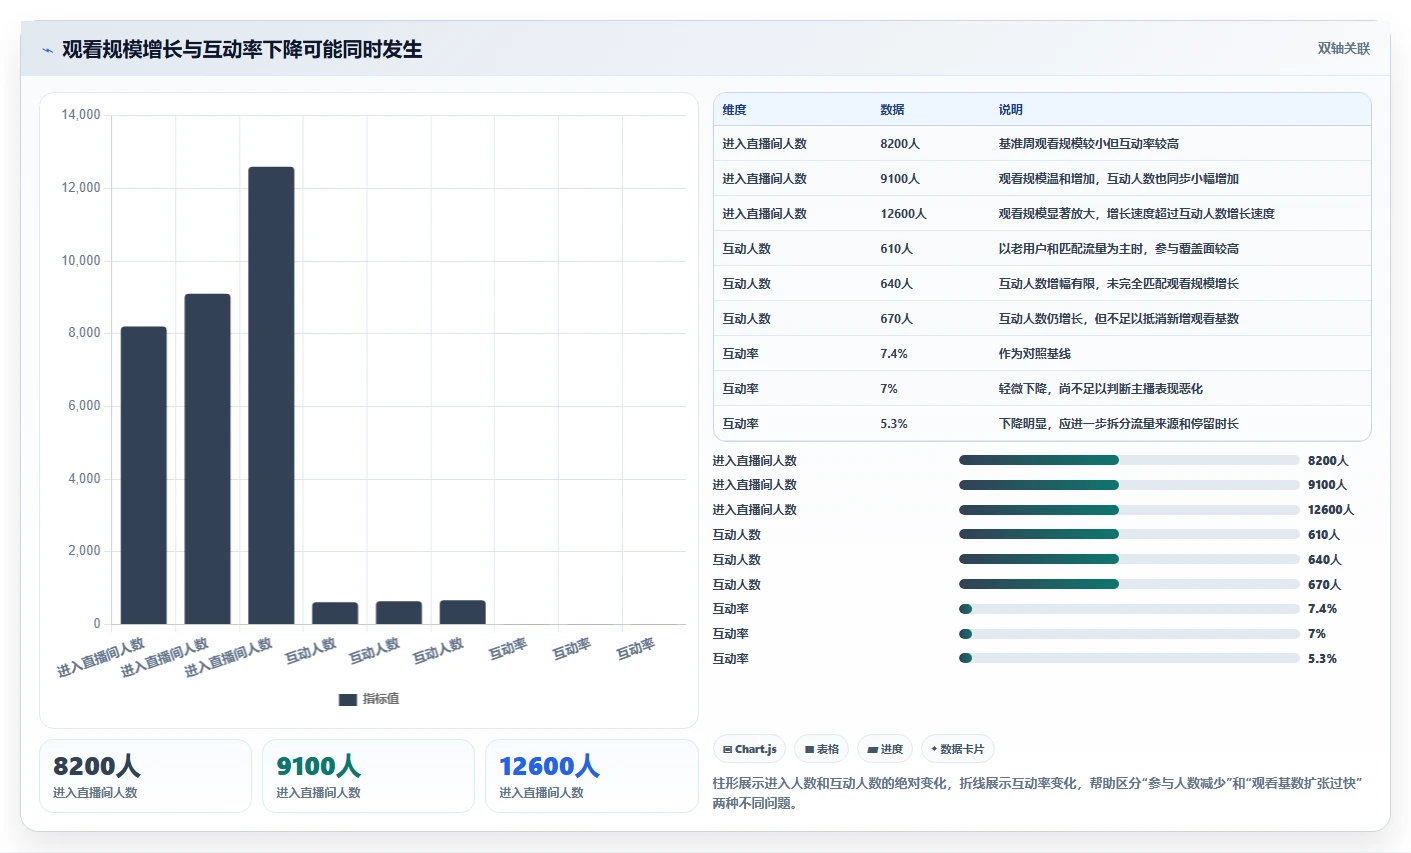Select the 进度 chip
This screenshot has width=1411, height=853.
[885, 749]
